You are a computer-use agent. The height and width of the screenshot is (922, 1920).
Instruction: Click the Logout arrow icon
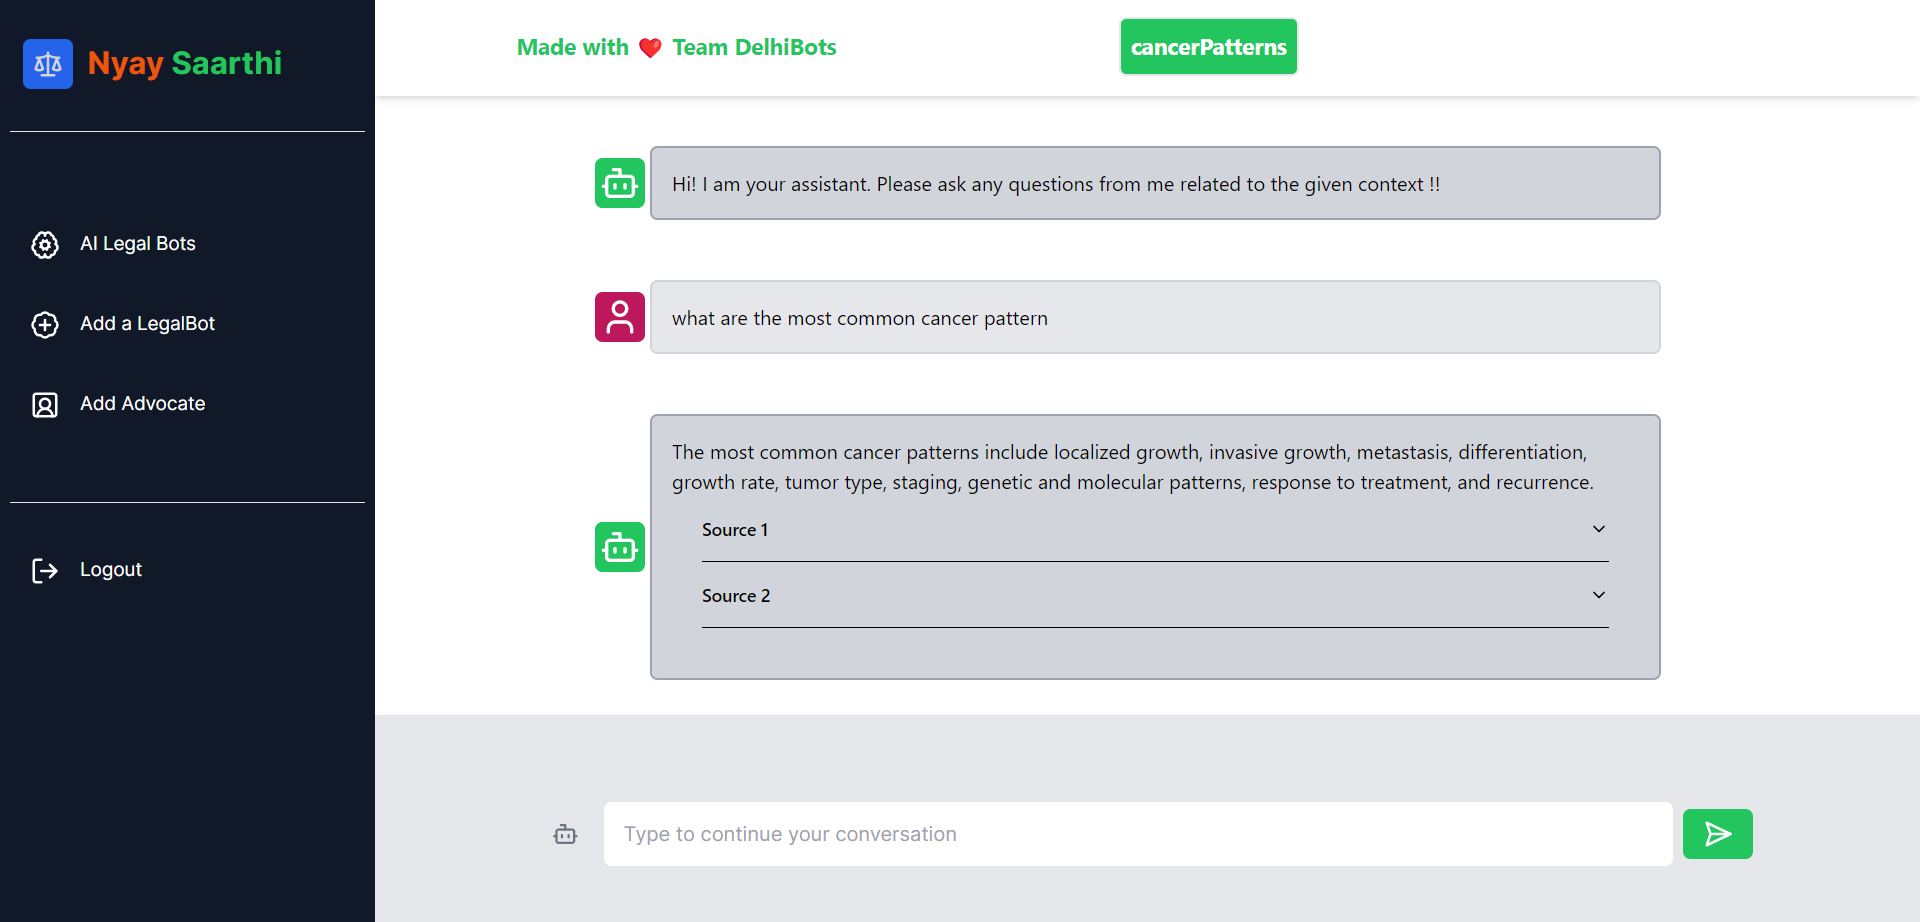coord(45,571)
